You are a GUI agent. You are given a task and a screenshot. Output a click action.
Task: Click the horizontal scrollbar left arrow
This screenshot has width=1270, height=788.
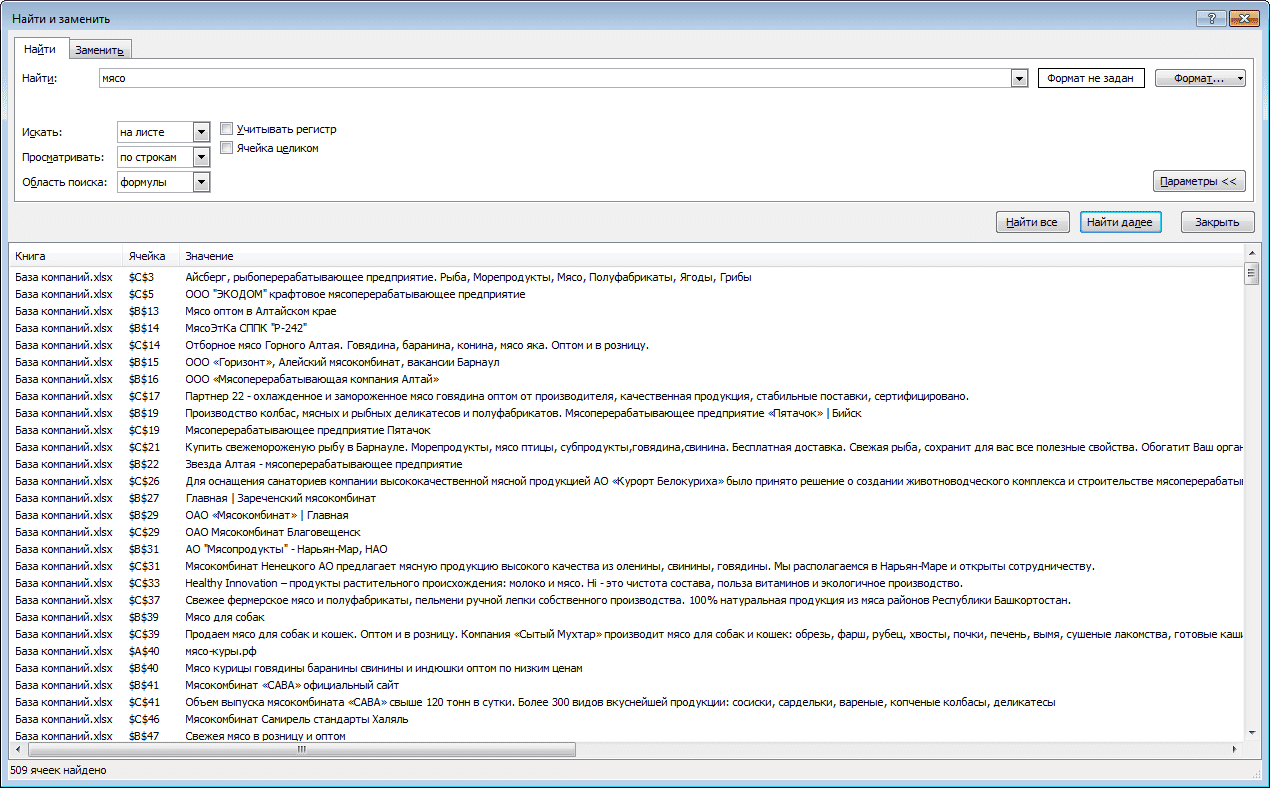[x=17, y=748]
